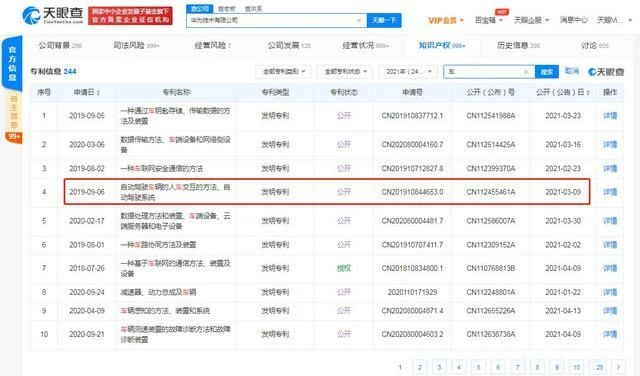640x376 pixels.
Task: Expand the 天眼M... user menu
Action: pyautogui.click(x=614, y=20)
